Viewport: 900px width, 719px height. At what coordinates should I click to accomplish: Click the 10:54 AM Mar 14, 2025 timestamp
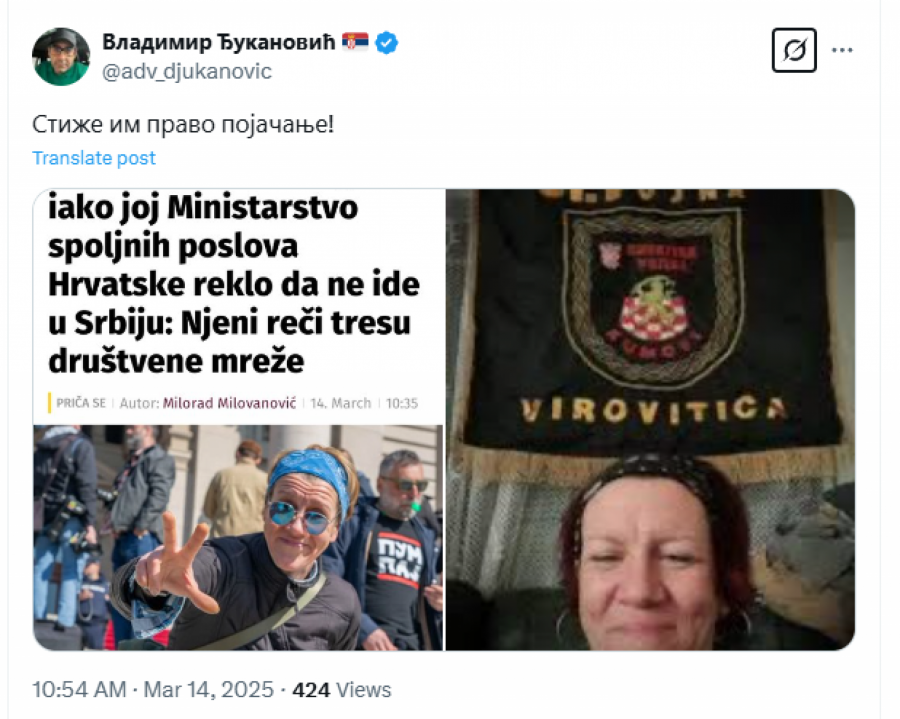pos(153,689)
